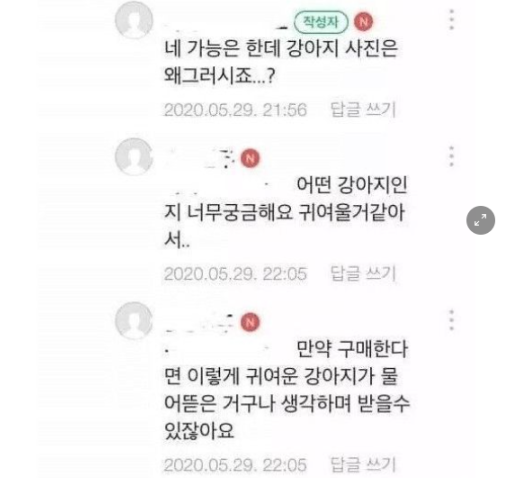Click the red N badge next to 작성자

(363, 22)
